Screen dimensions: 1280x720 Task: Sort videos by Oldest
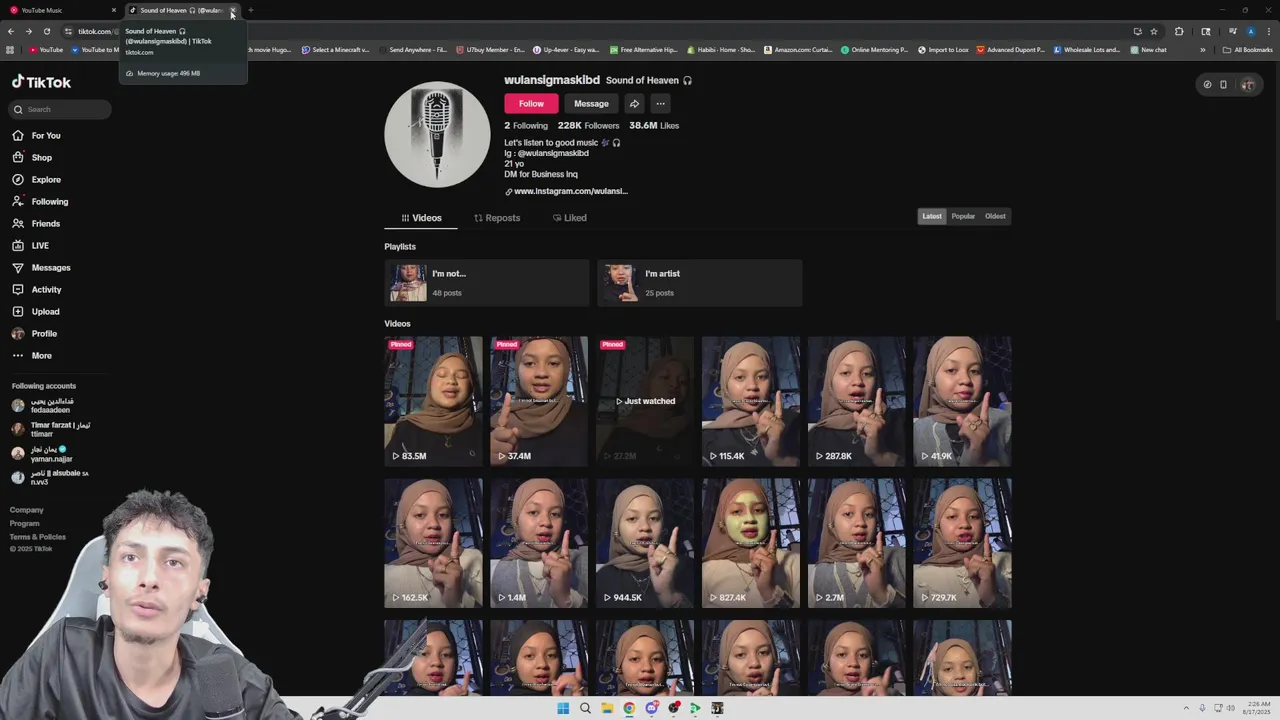(x=995, y=216)
